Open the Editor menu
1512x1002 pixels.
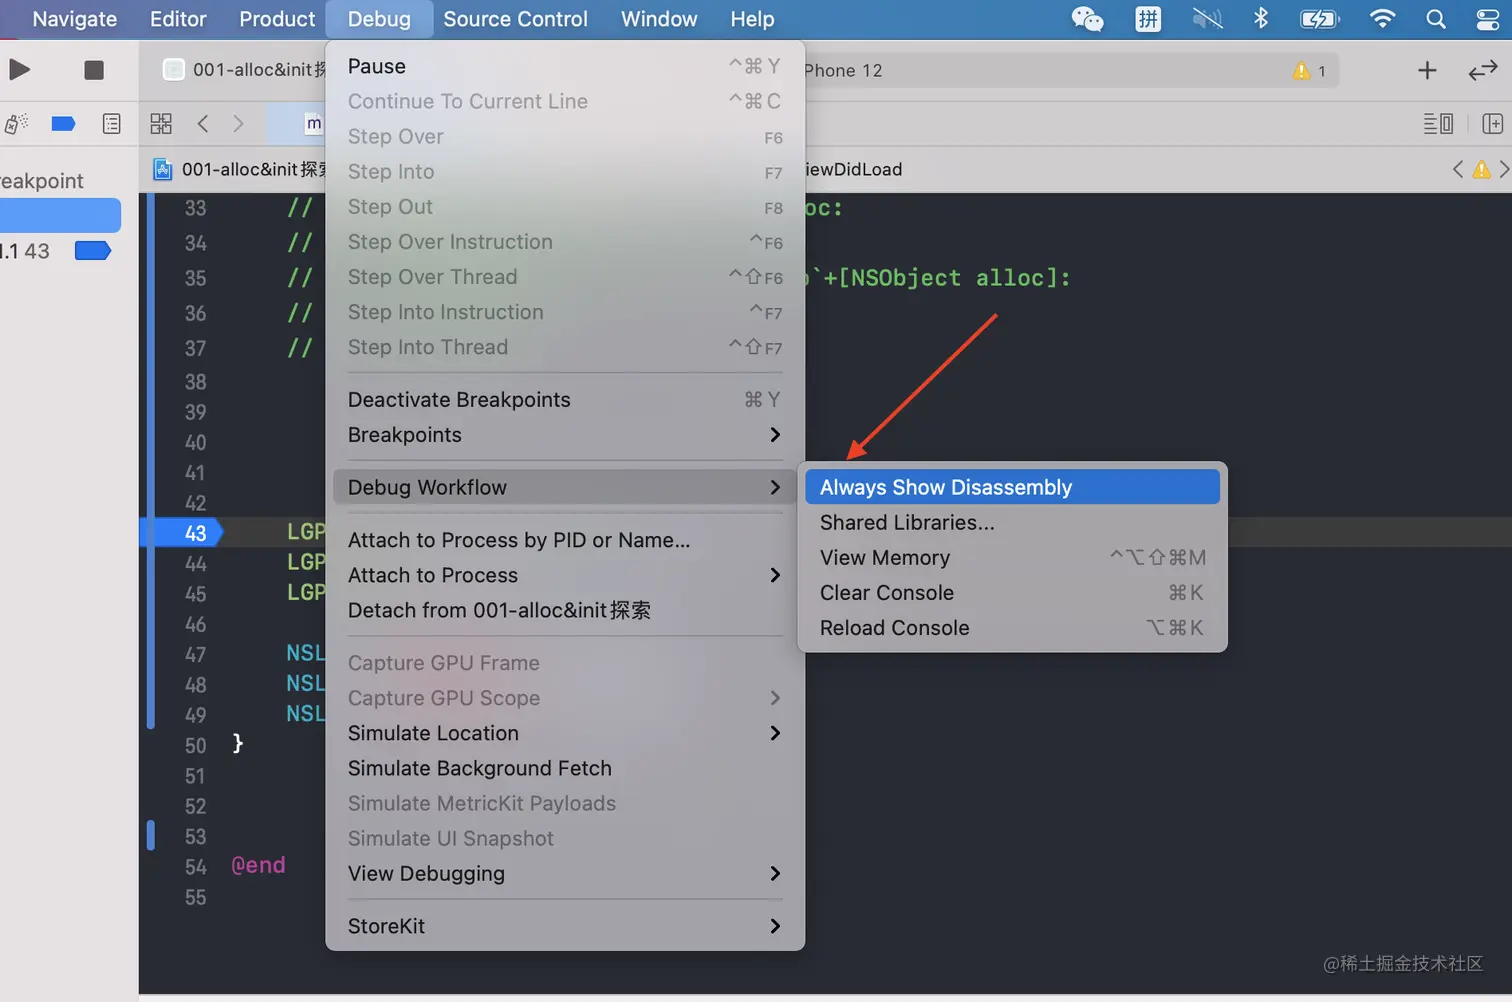click(x=178, y=19)
